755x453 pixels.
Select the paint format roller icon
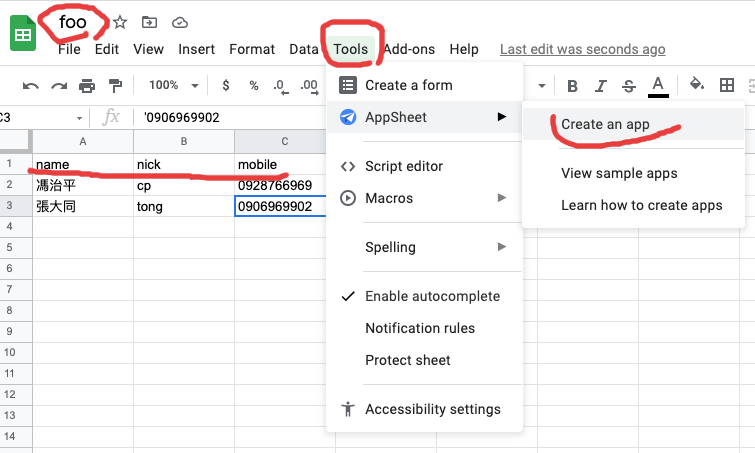click(115, 86)
